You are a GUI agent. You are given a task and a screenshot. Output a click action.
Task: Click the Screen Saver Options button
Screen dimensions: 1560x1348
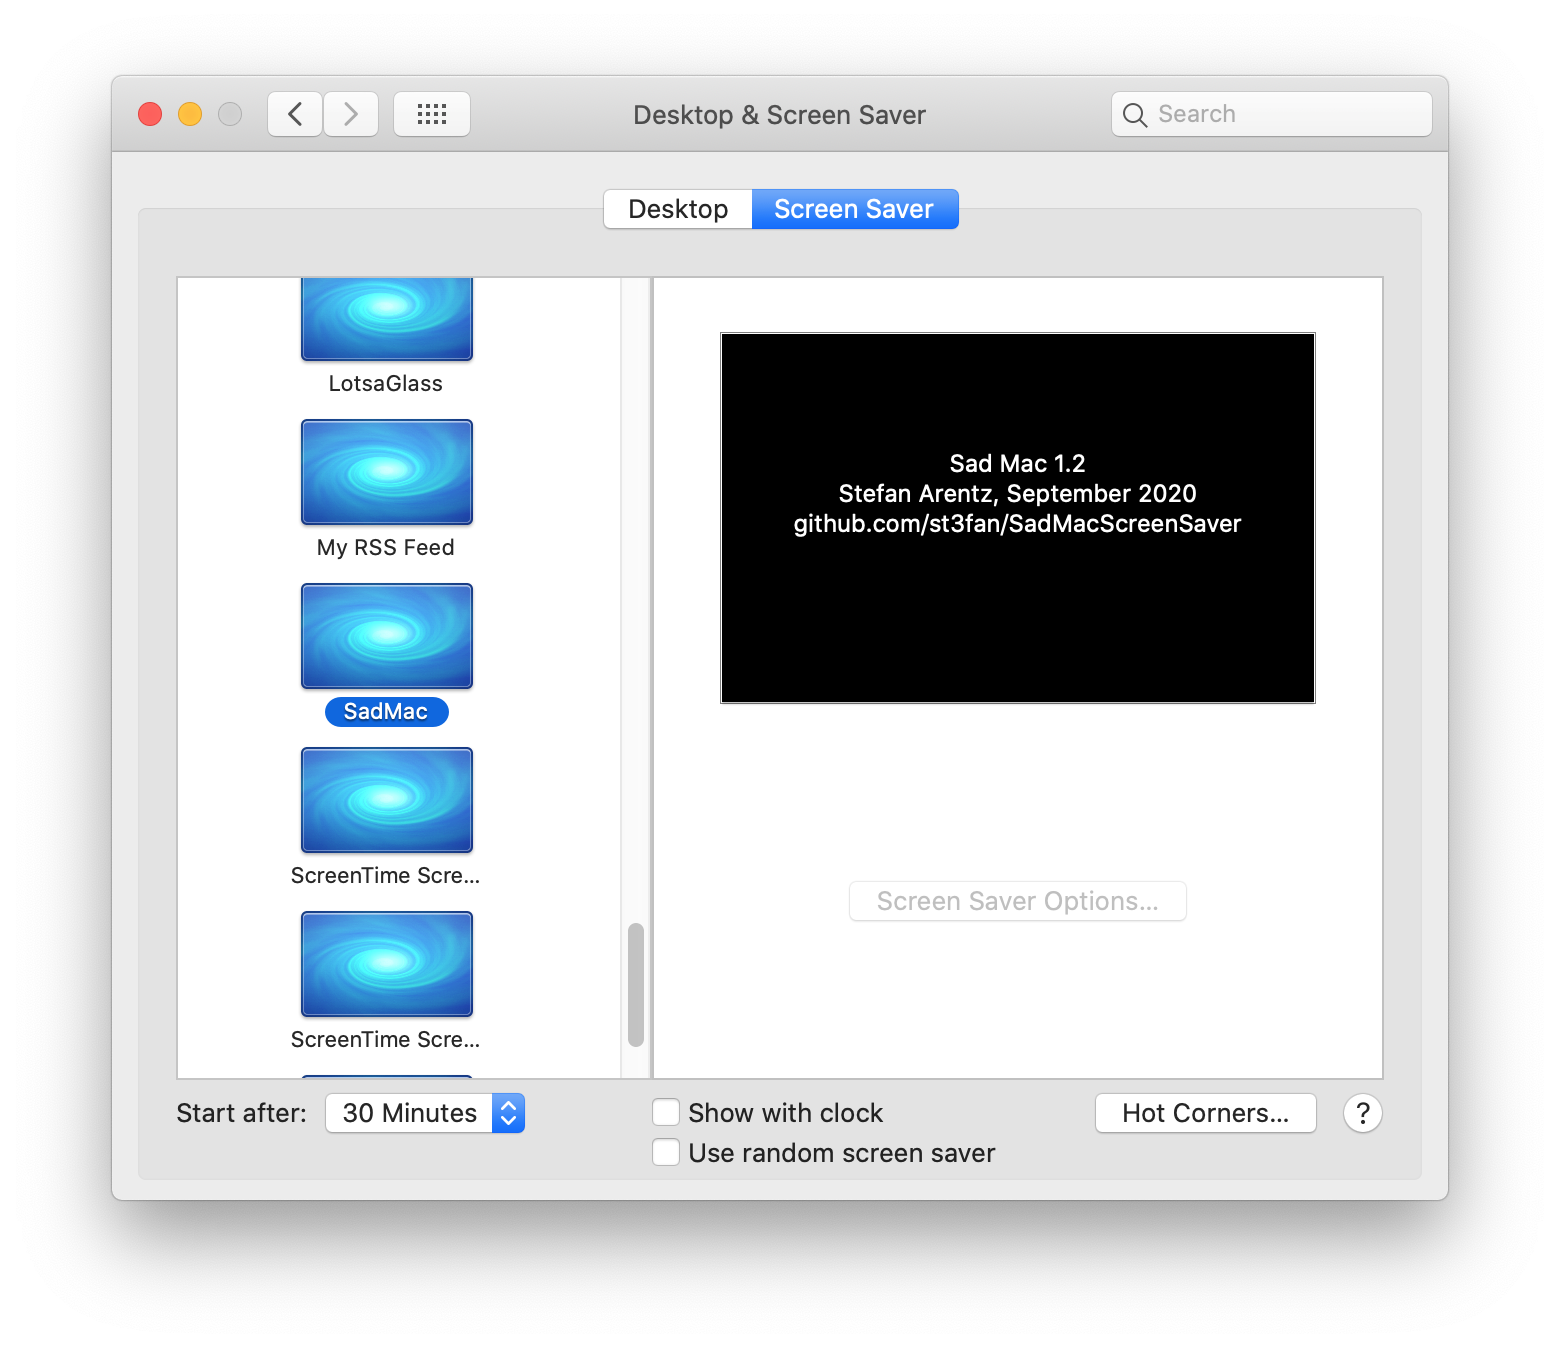(x=1018, y=901)
